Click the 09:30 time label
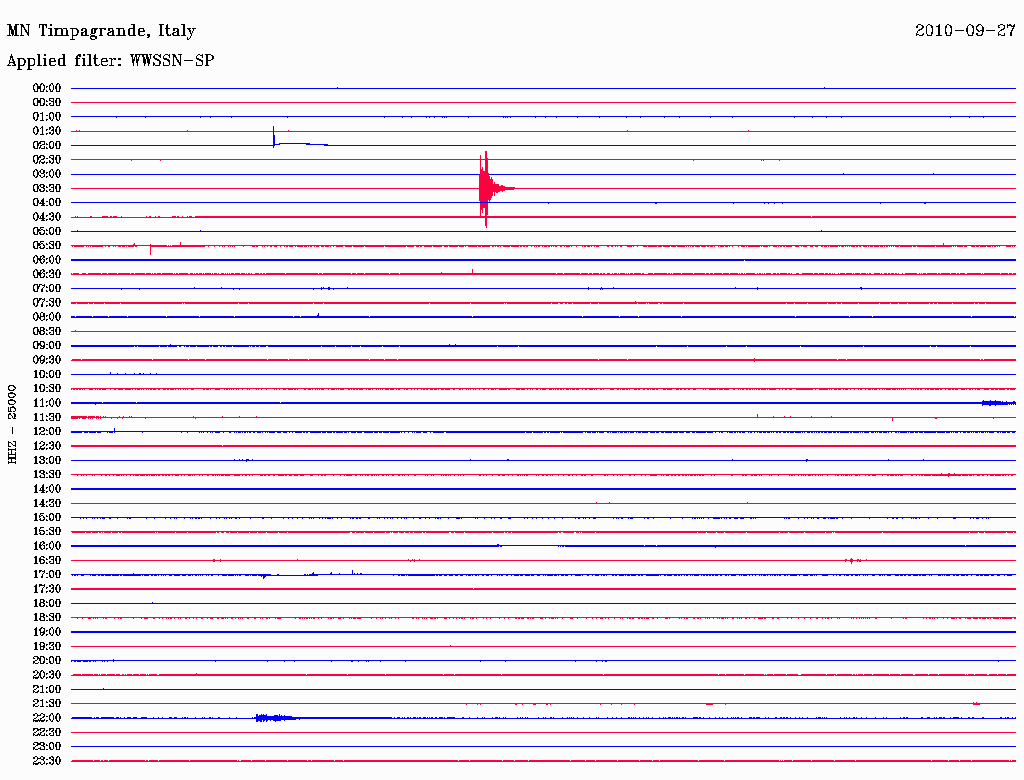This screenshot has height=780, width=1024. 47,360
